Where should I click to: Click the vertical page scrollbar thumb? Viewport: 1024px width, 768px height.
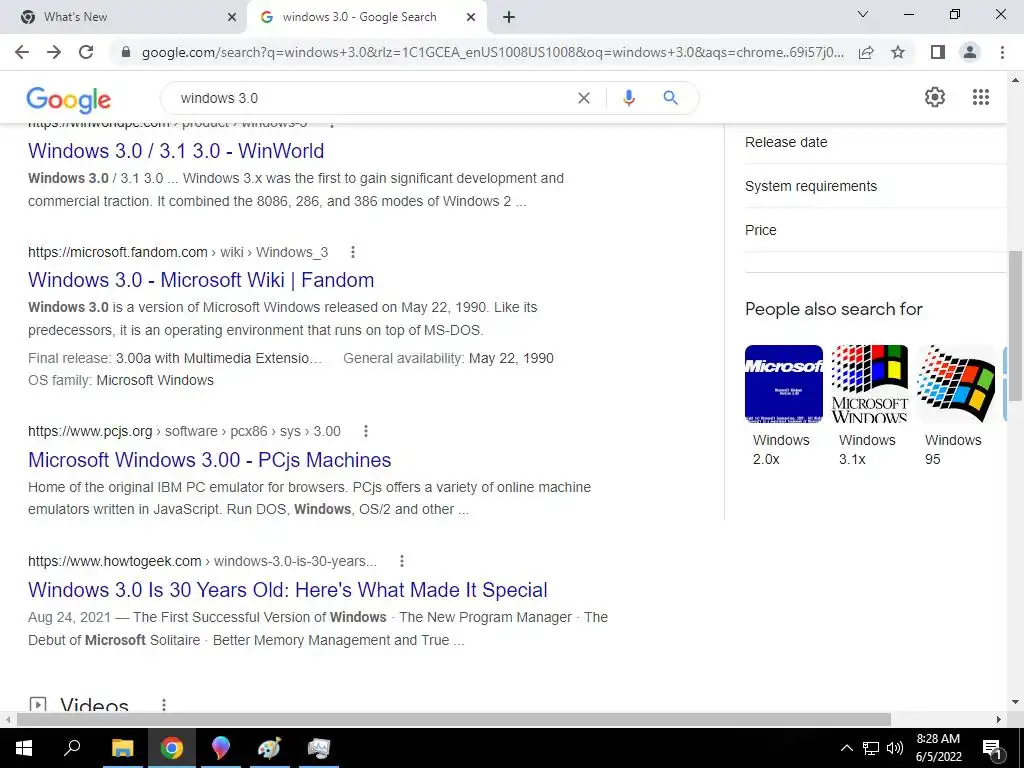1015,325
